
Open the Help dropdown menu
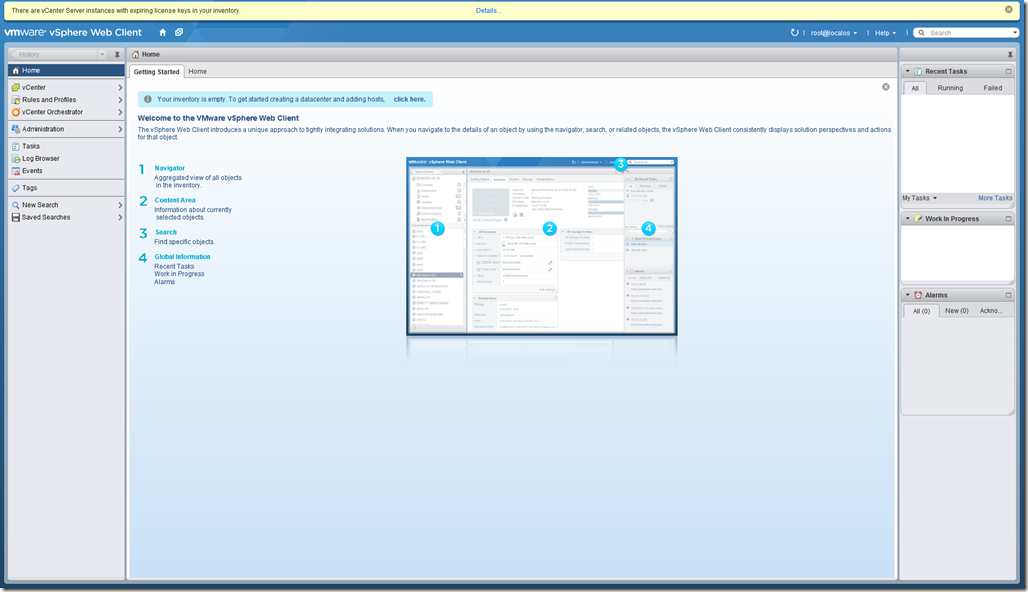[x=886, y=33]
